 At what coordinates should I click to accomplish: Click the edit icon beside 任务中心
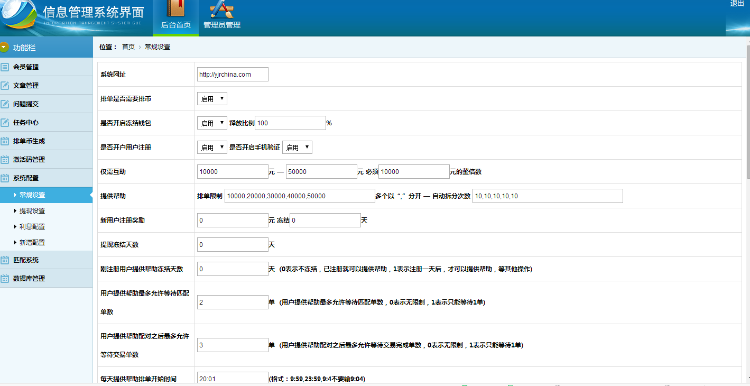[5, 122]
